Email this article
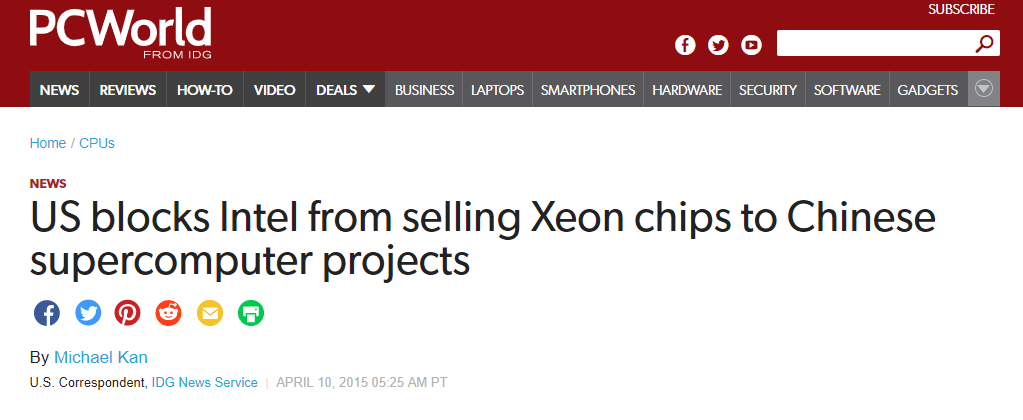 (x=209, y=313)
